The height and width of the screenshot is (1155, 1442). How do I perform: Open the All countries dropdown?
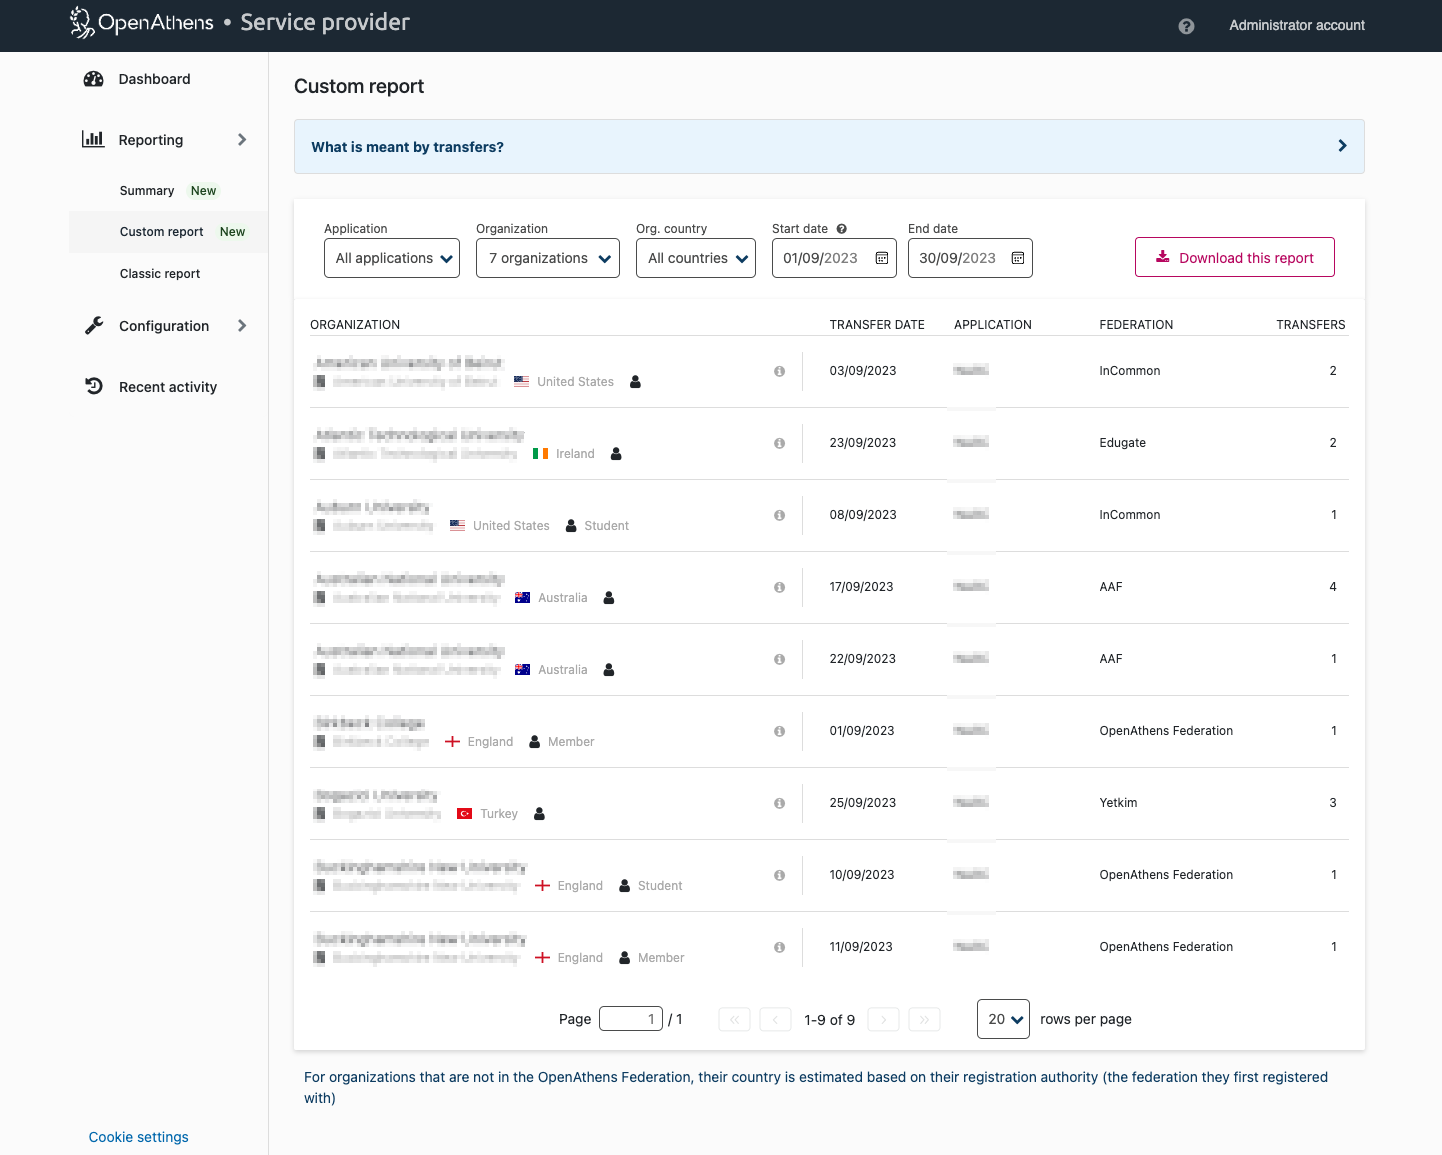click(696, 258)
